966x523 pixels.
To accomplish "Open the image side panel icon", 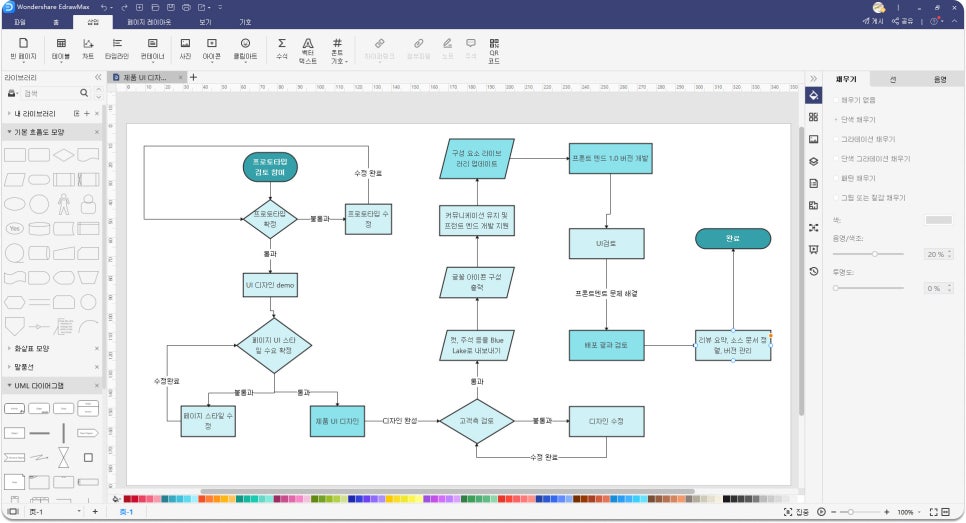I will point(813,139).
